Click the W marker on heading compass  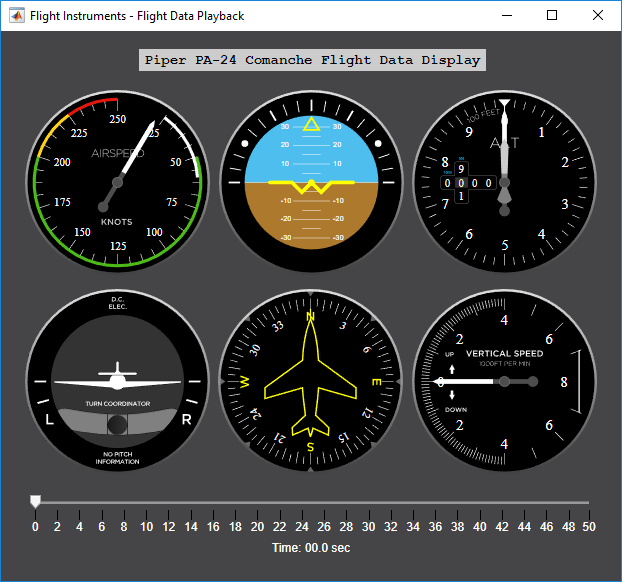(x=245, y=382)
